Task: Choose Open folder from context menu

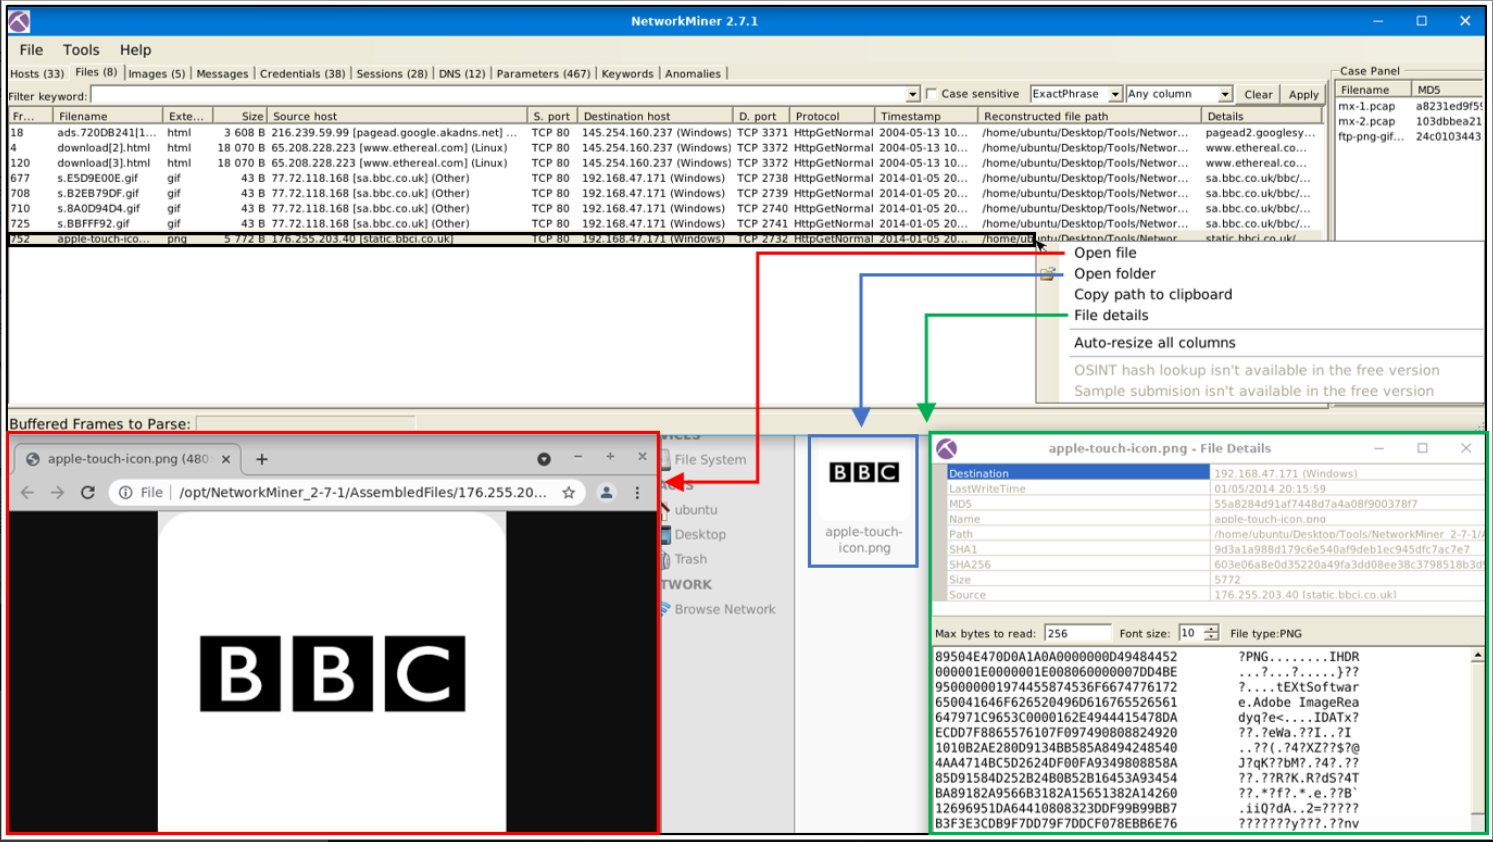Action: 1114,274
